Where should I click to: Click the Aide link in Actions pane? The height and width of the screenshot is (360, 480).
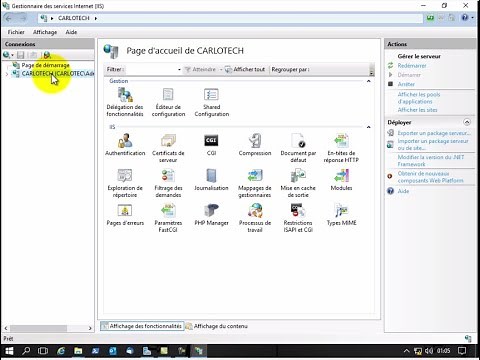[x=403, y=191]
